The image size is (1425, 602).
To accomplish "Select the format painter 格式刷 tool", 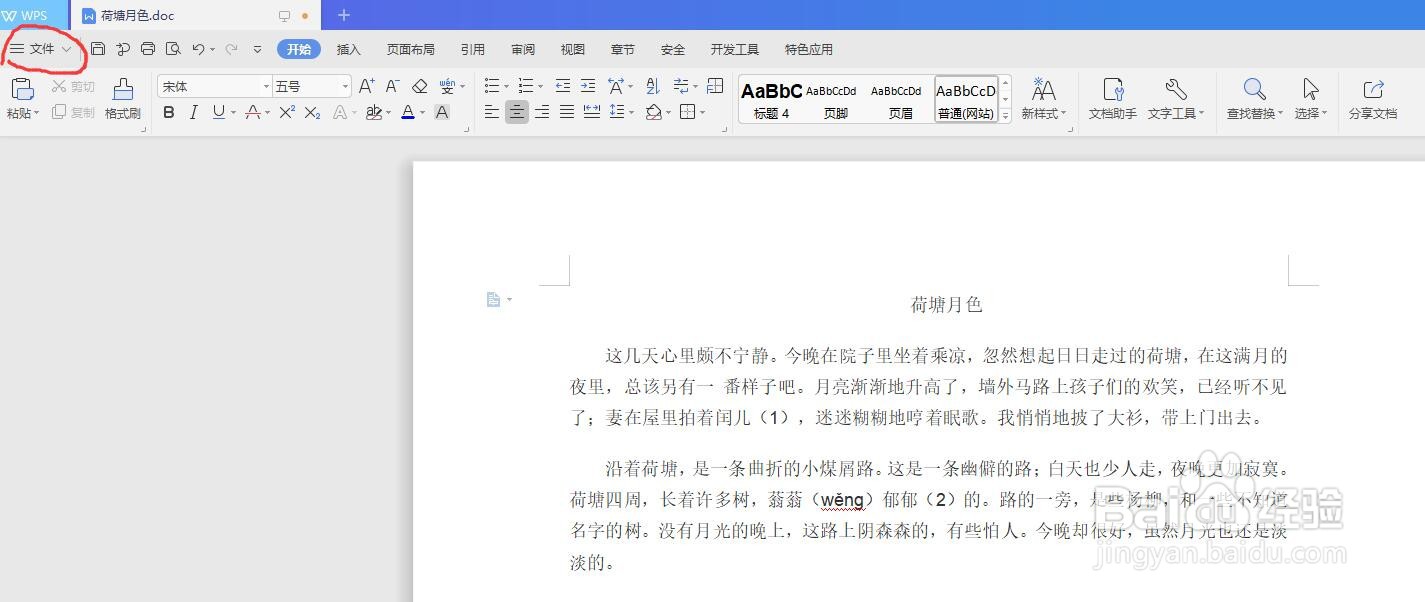I will coord(122,97).
